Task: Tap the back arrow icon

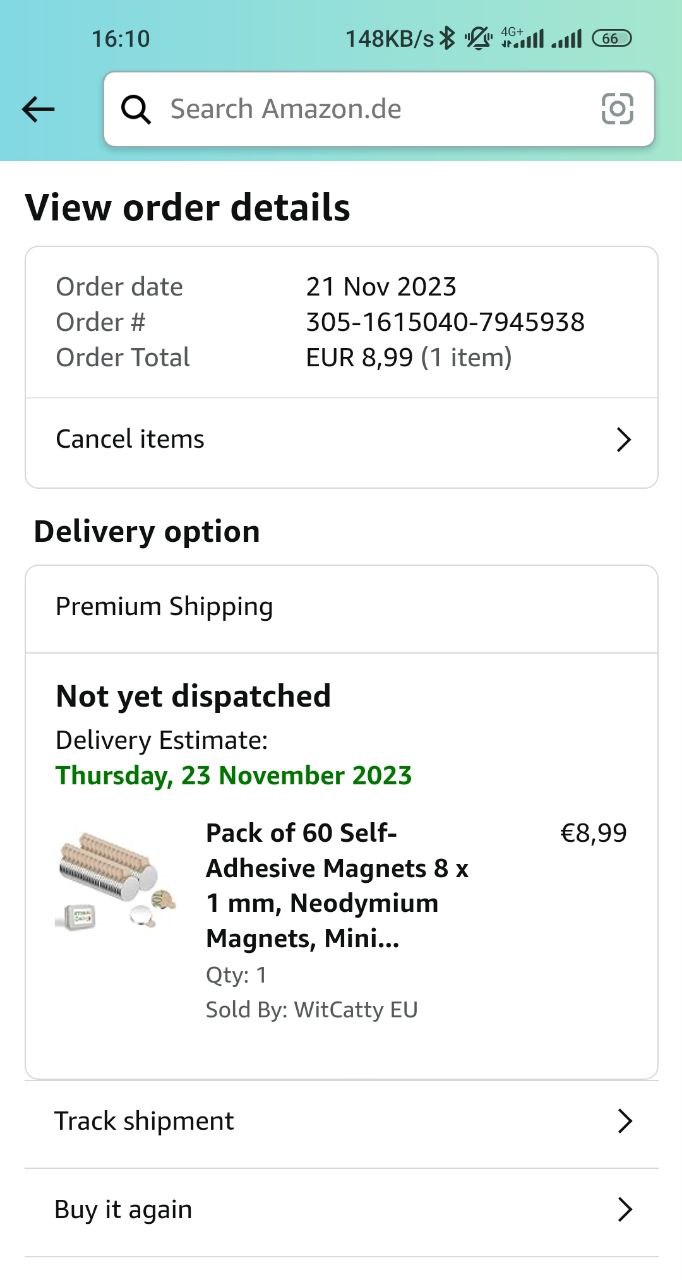Action: coord(38,109)
